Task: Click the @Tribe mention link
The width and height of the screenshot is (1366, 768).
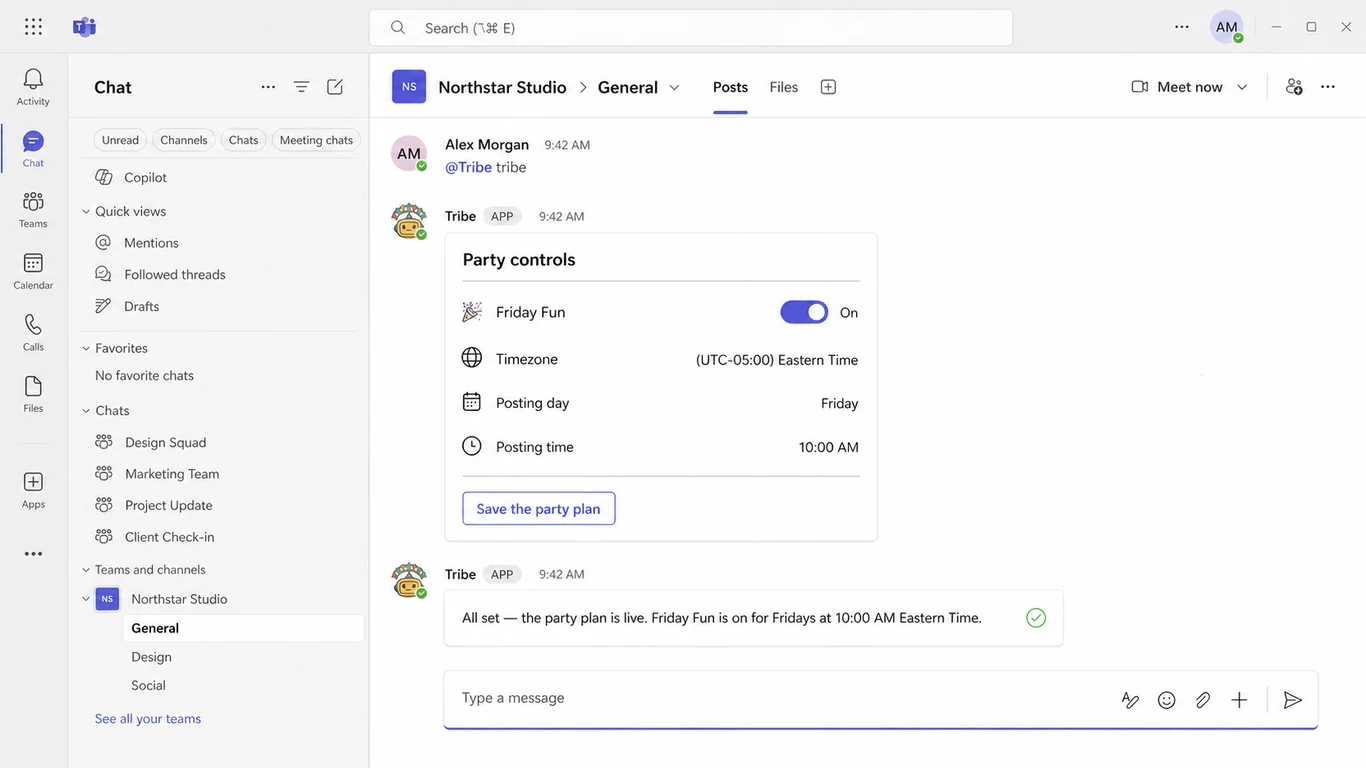Action: [x=468, y=167]
